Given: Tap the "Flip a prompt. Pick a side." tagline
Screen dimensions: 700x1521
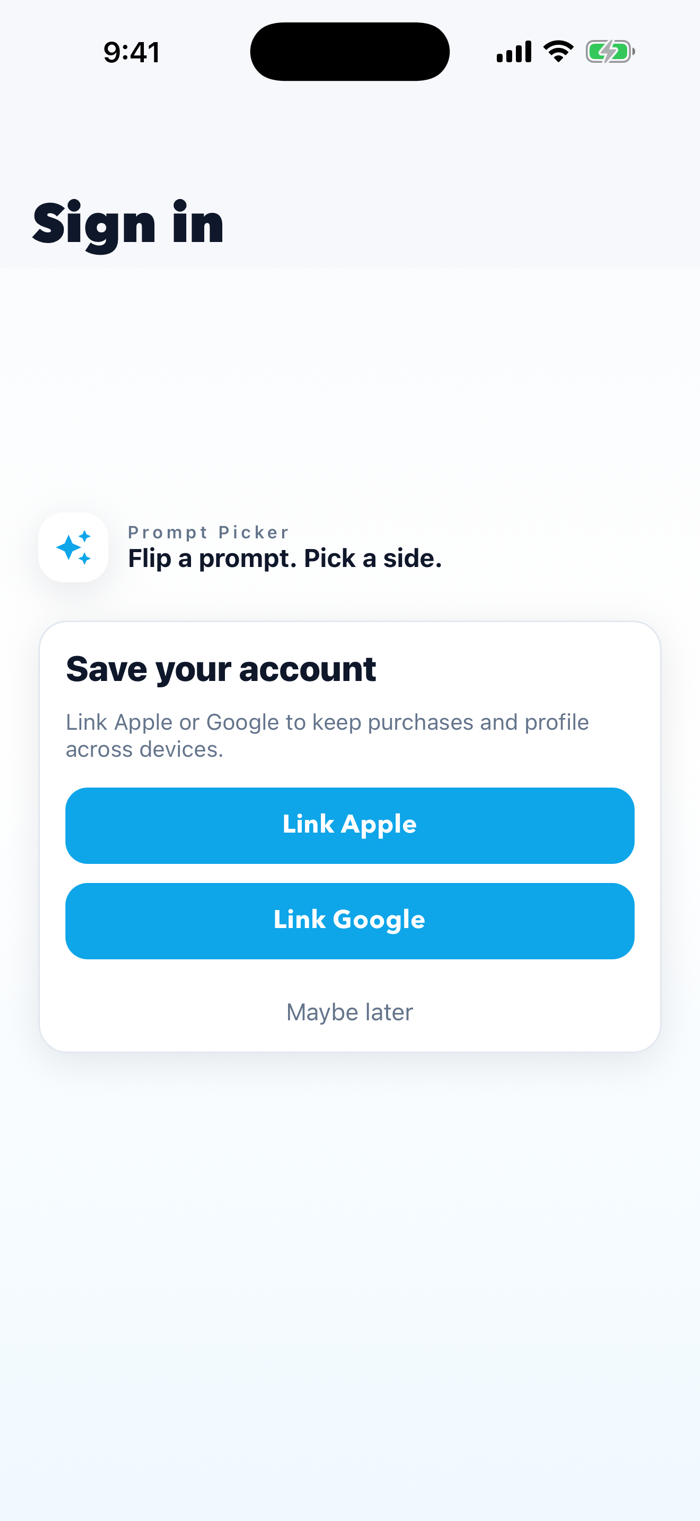Looking at the screenshot, I should point(285,559).
